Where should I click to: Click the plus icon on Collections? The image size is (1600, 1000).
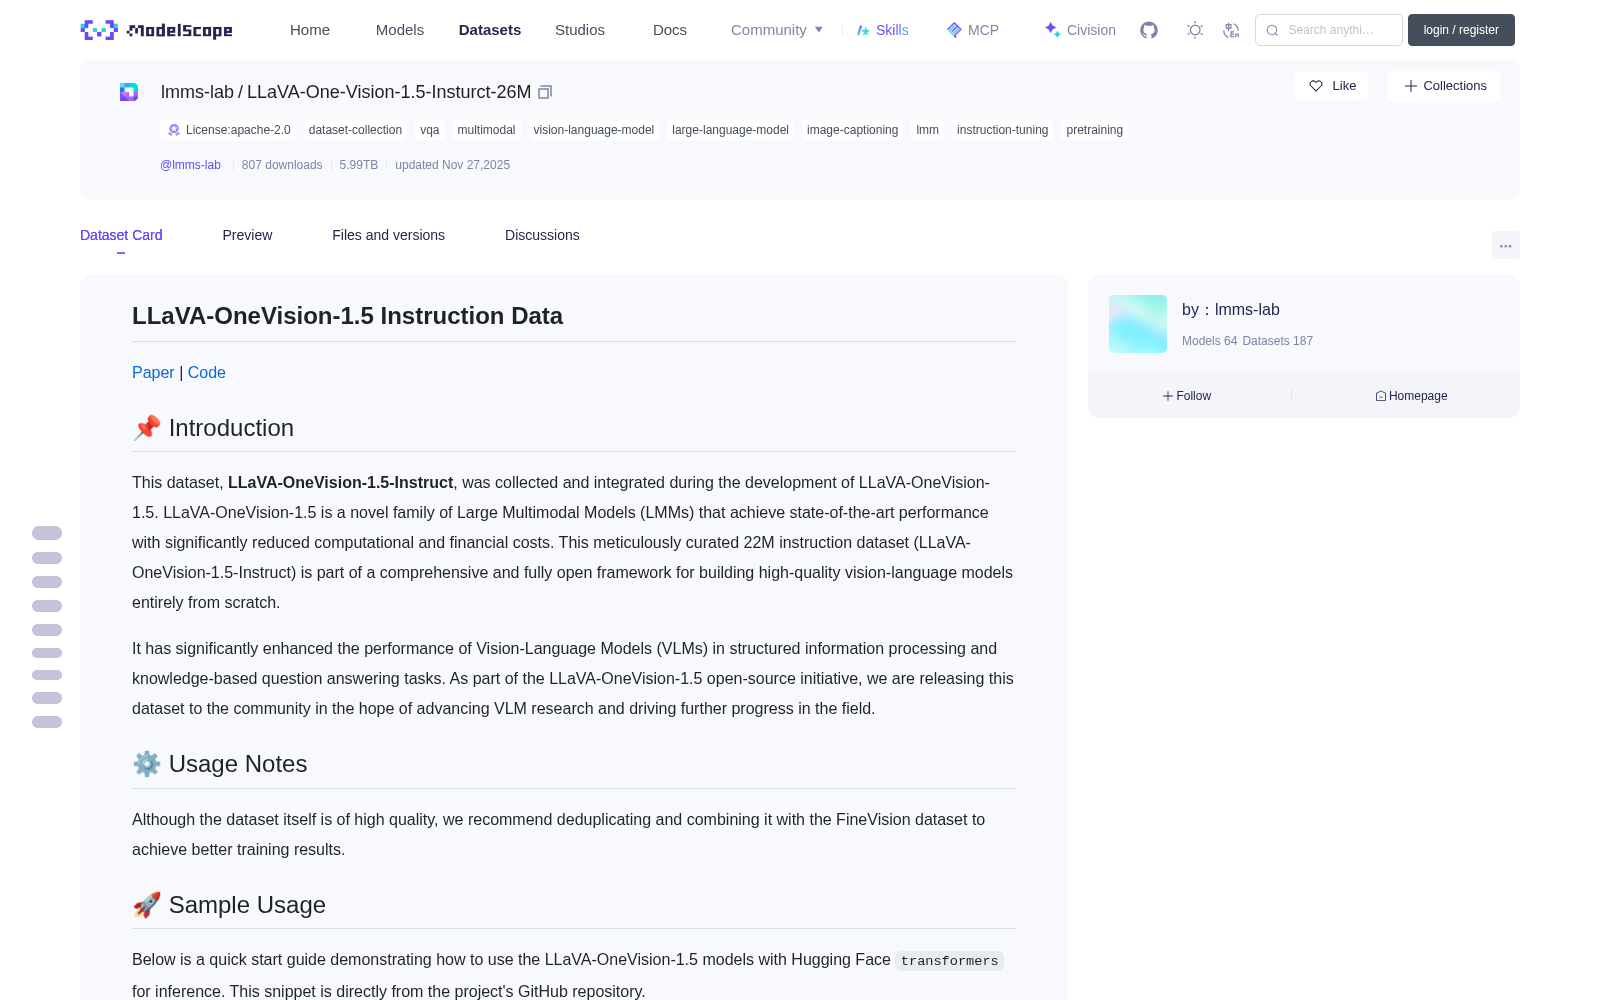[1411, 86]
